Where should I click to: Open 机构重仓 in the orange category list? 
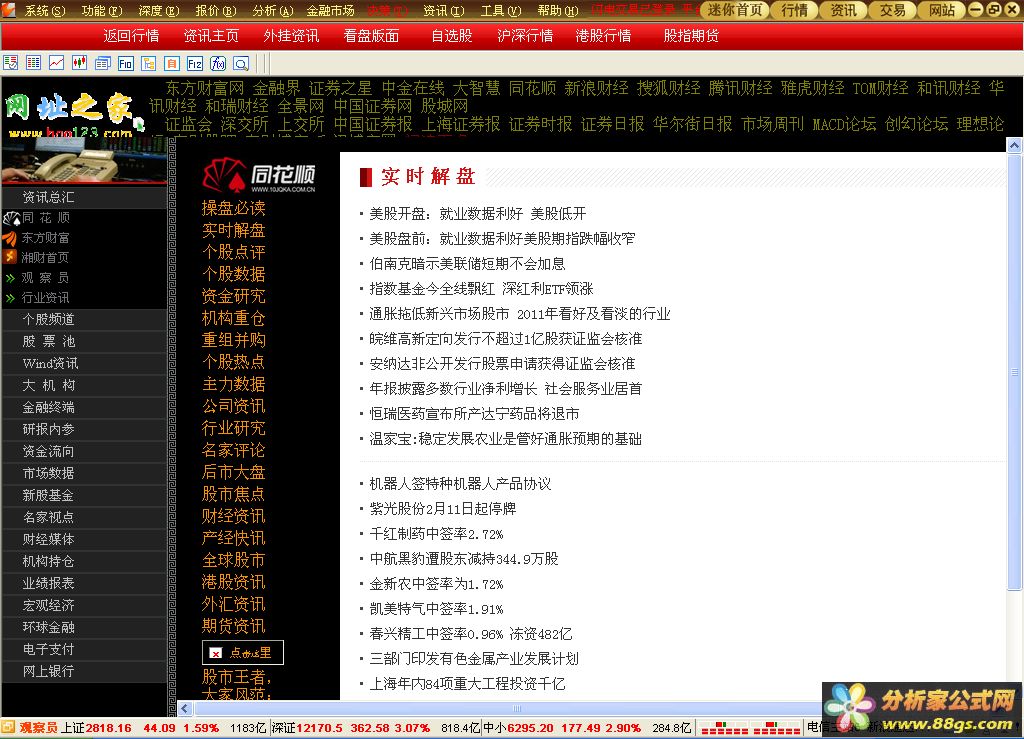pyautogui.click(x=233, y=318)
